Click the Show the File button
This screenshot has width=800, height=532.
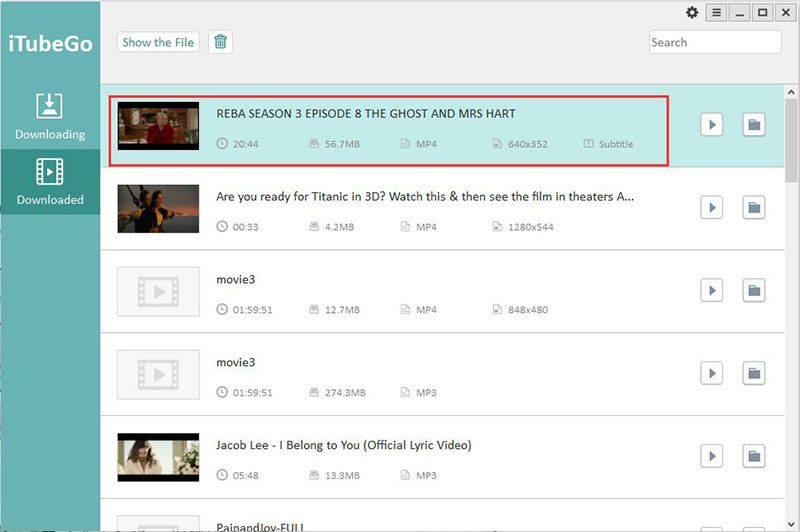(158, 42)
